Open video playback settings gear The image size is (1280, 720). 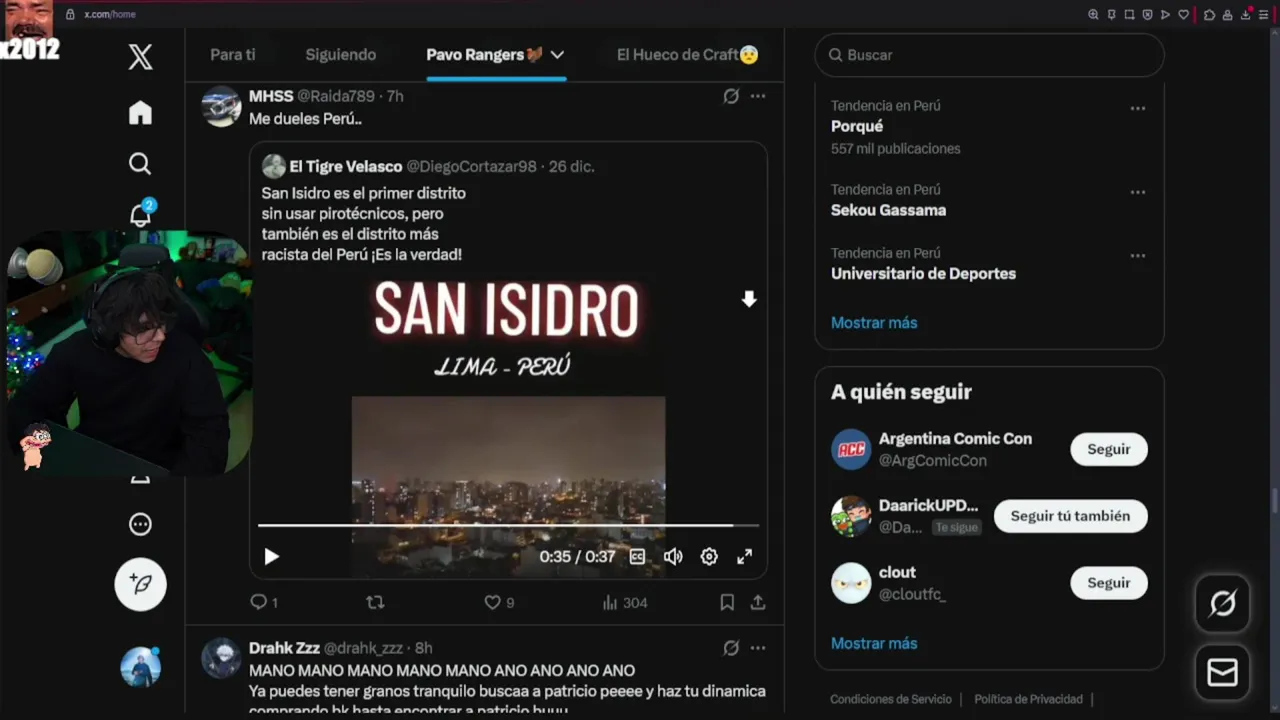709,557
